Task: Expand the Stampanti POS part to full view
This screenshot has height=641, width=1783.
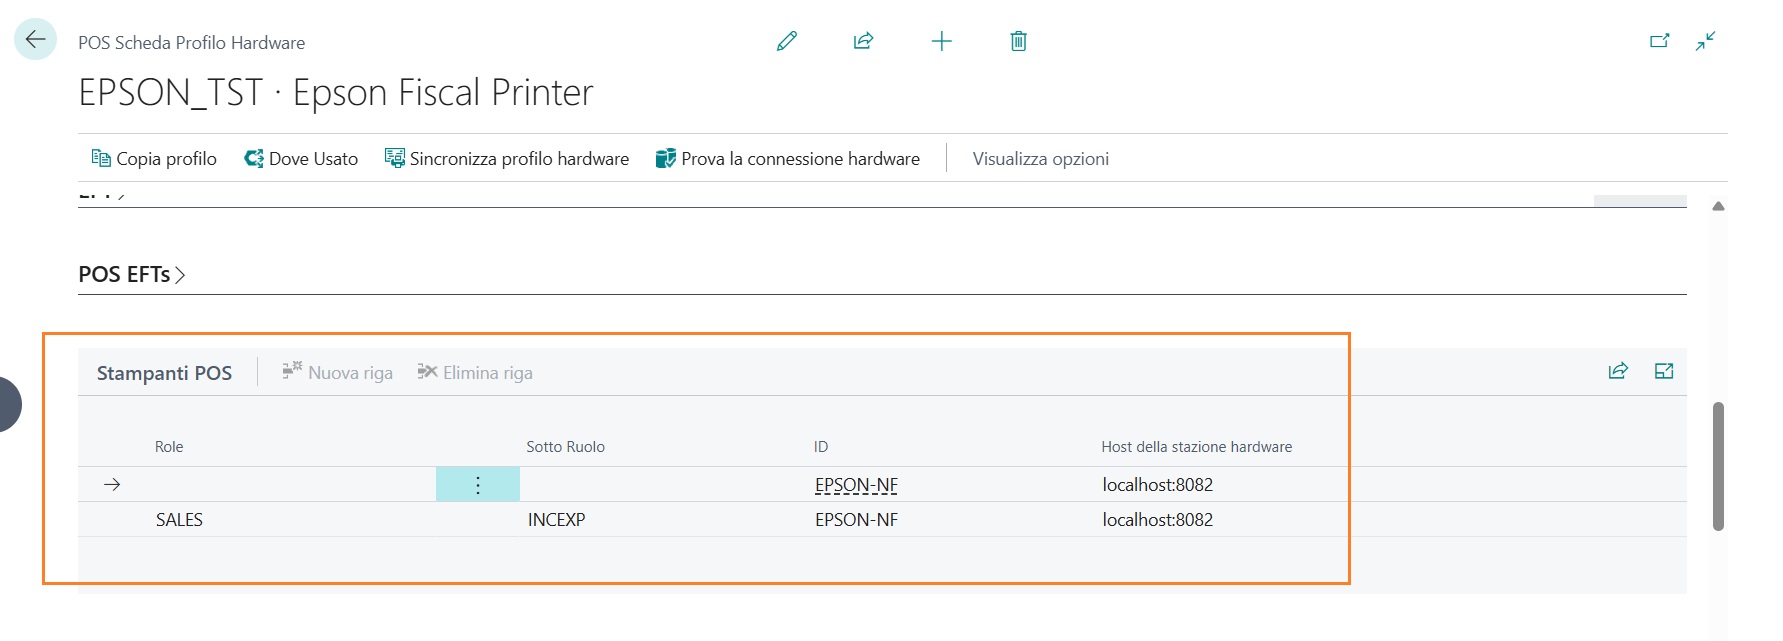Action: (x=1664, y=371)
